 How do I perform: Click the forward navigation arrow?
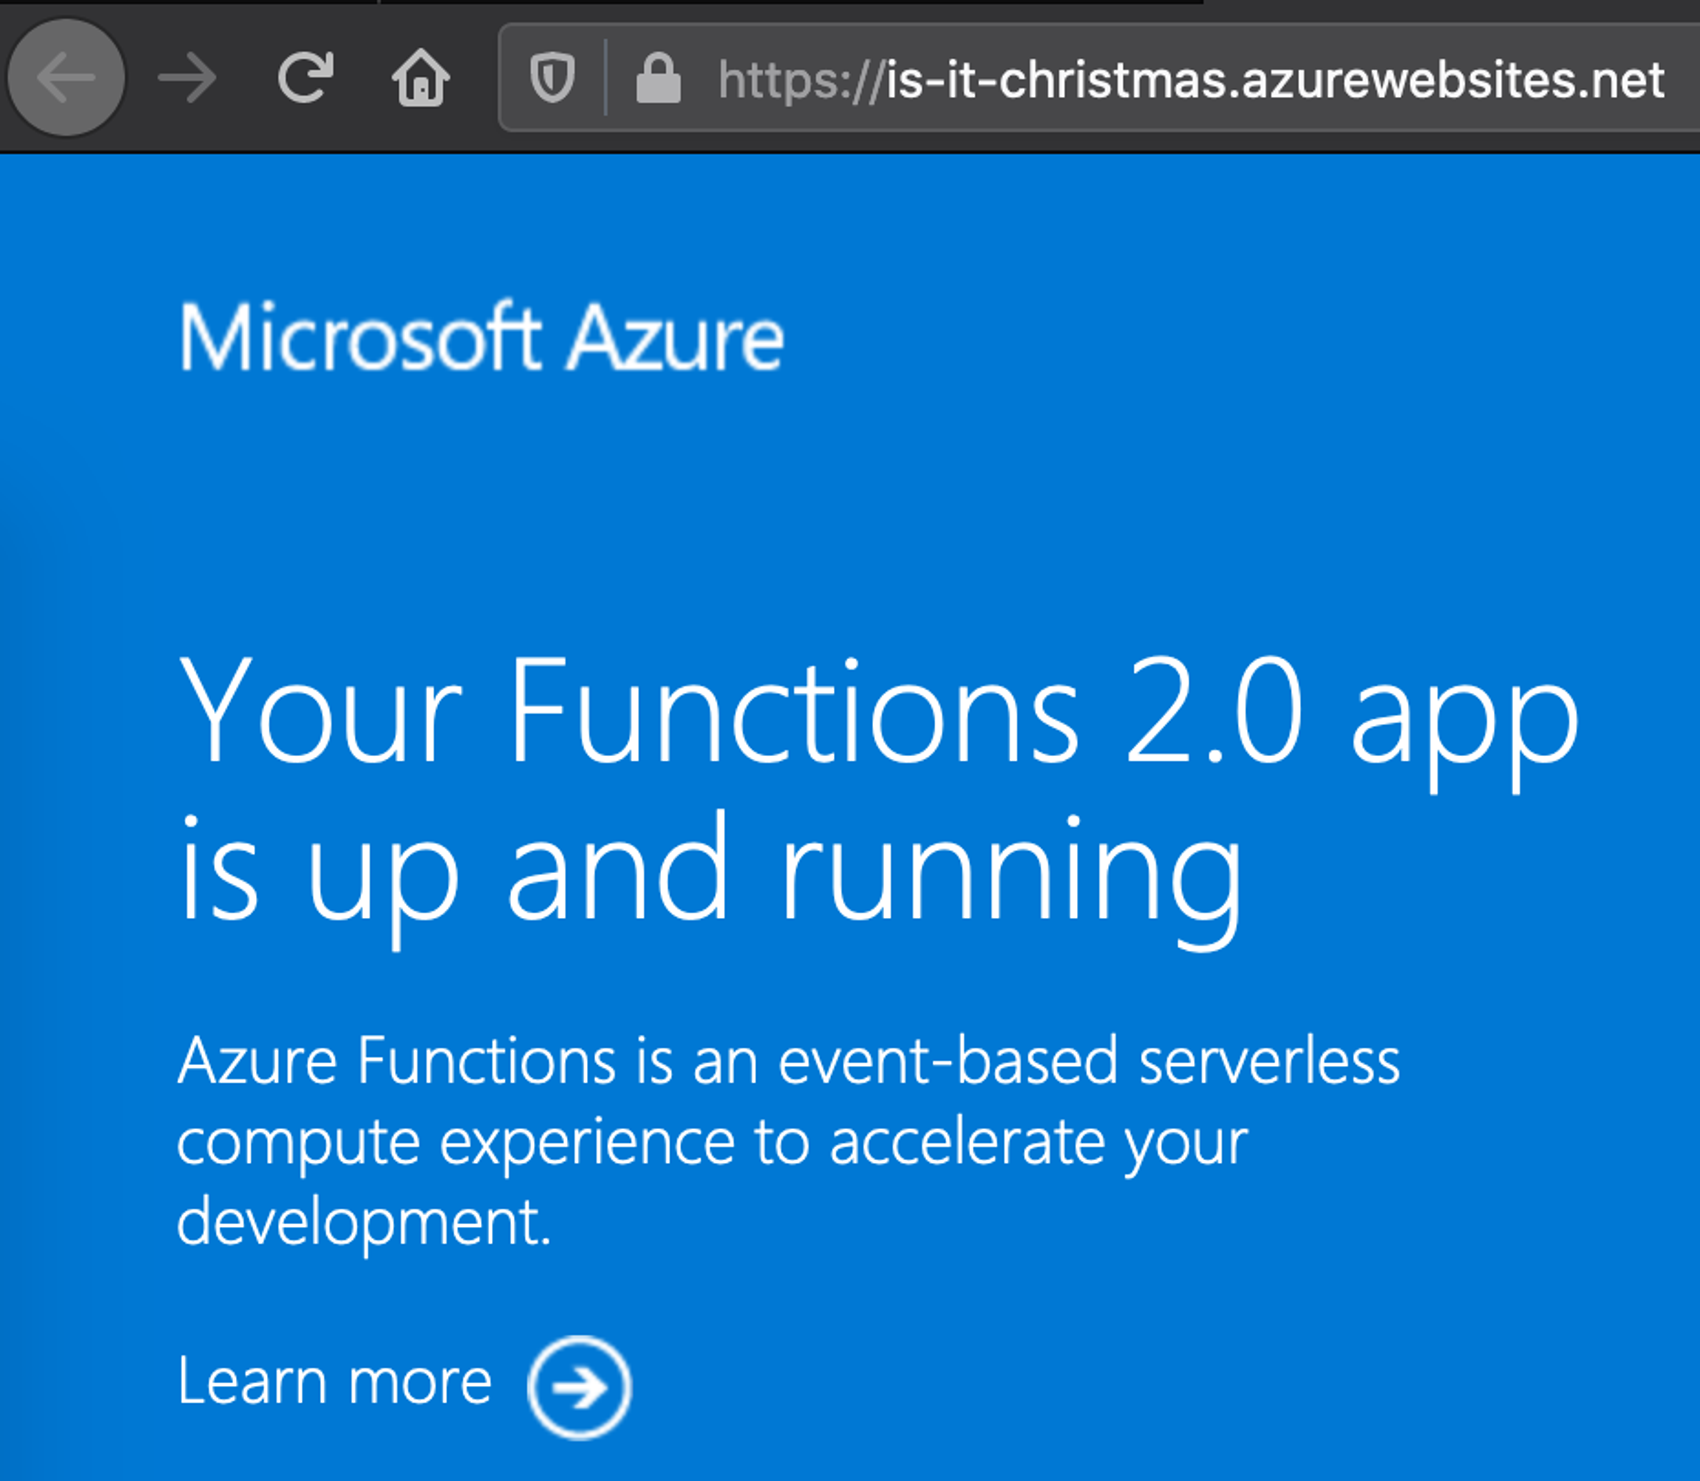click(x=187, y=78)
